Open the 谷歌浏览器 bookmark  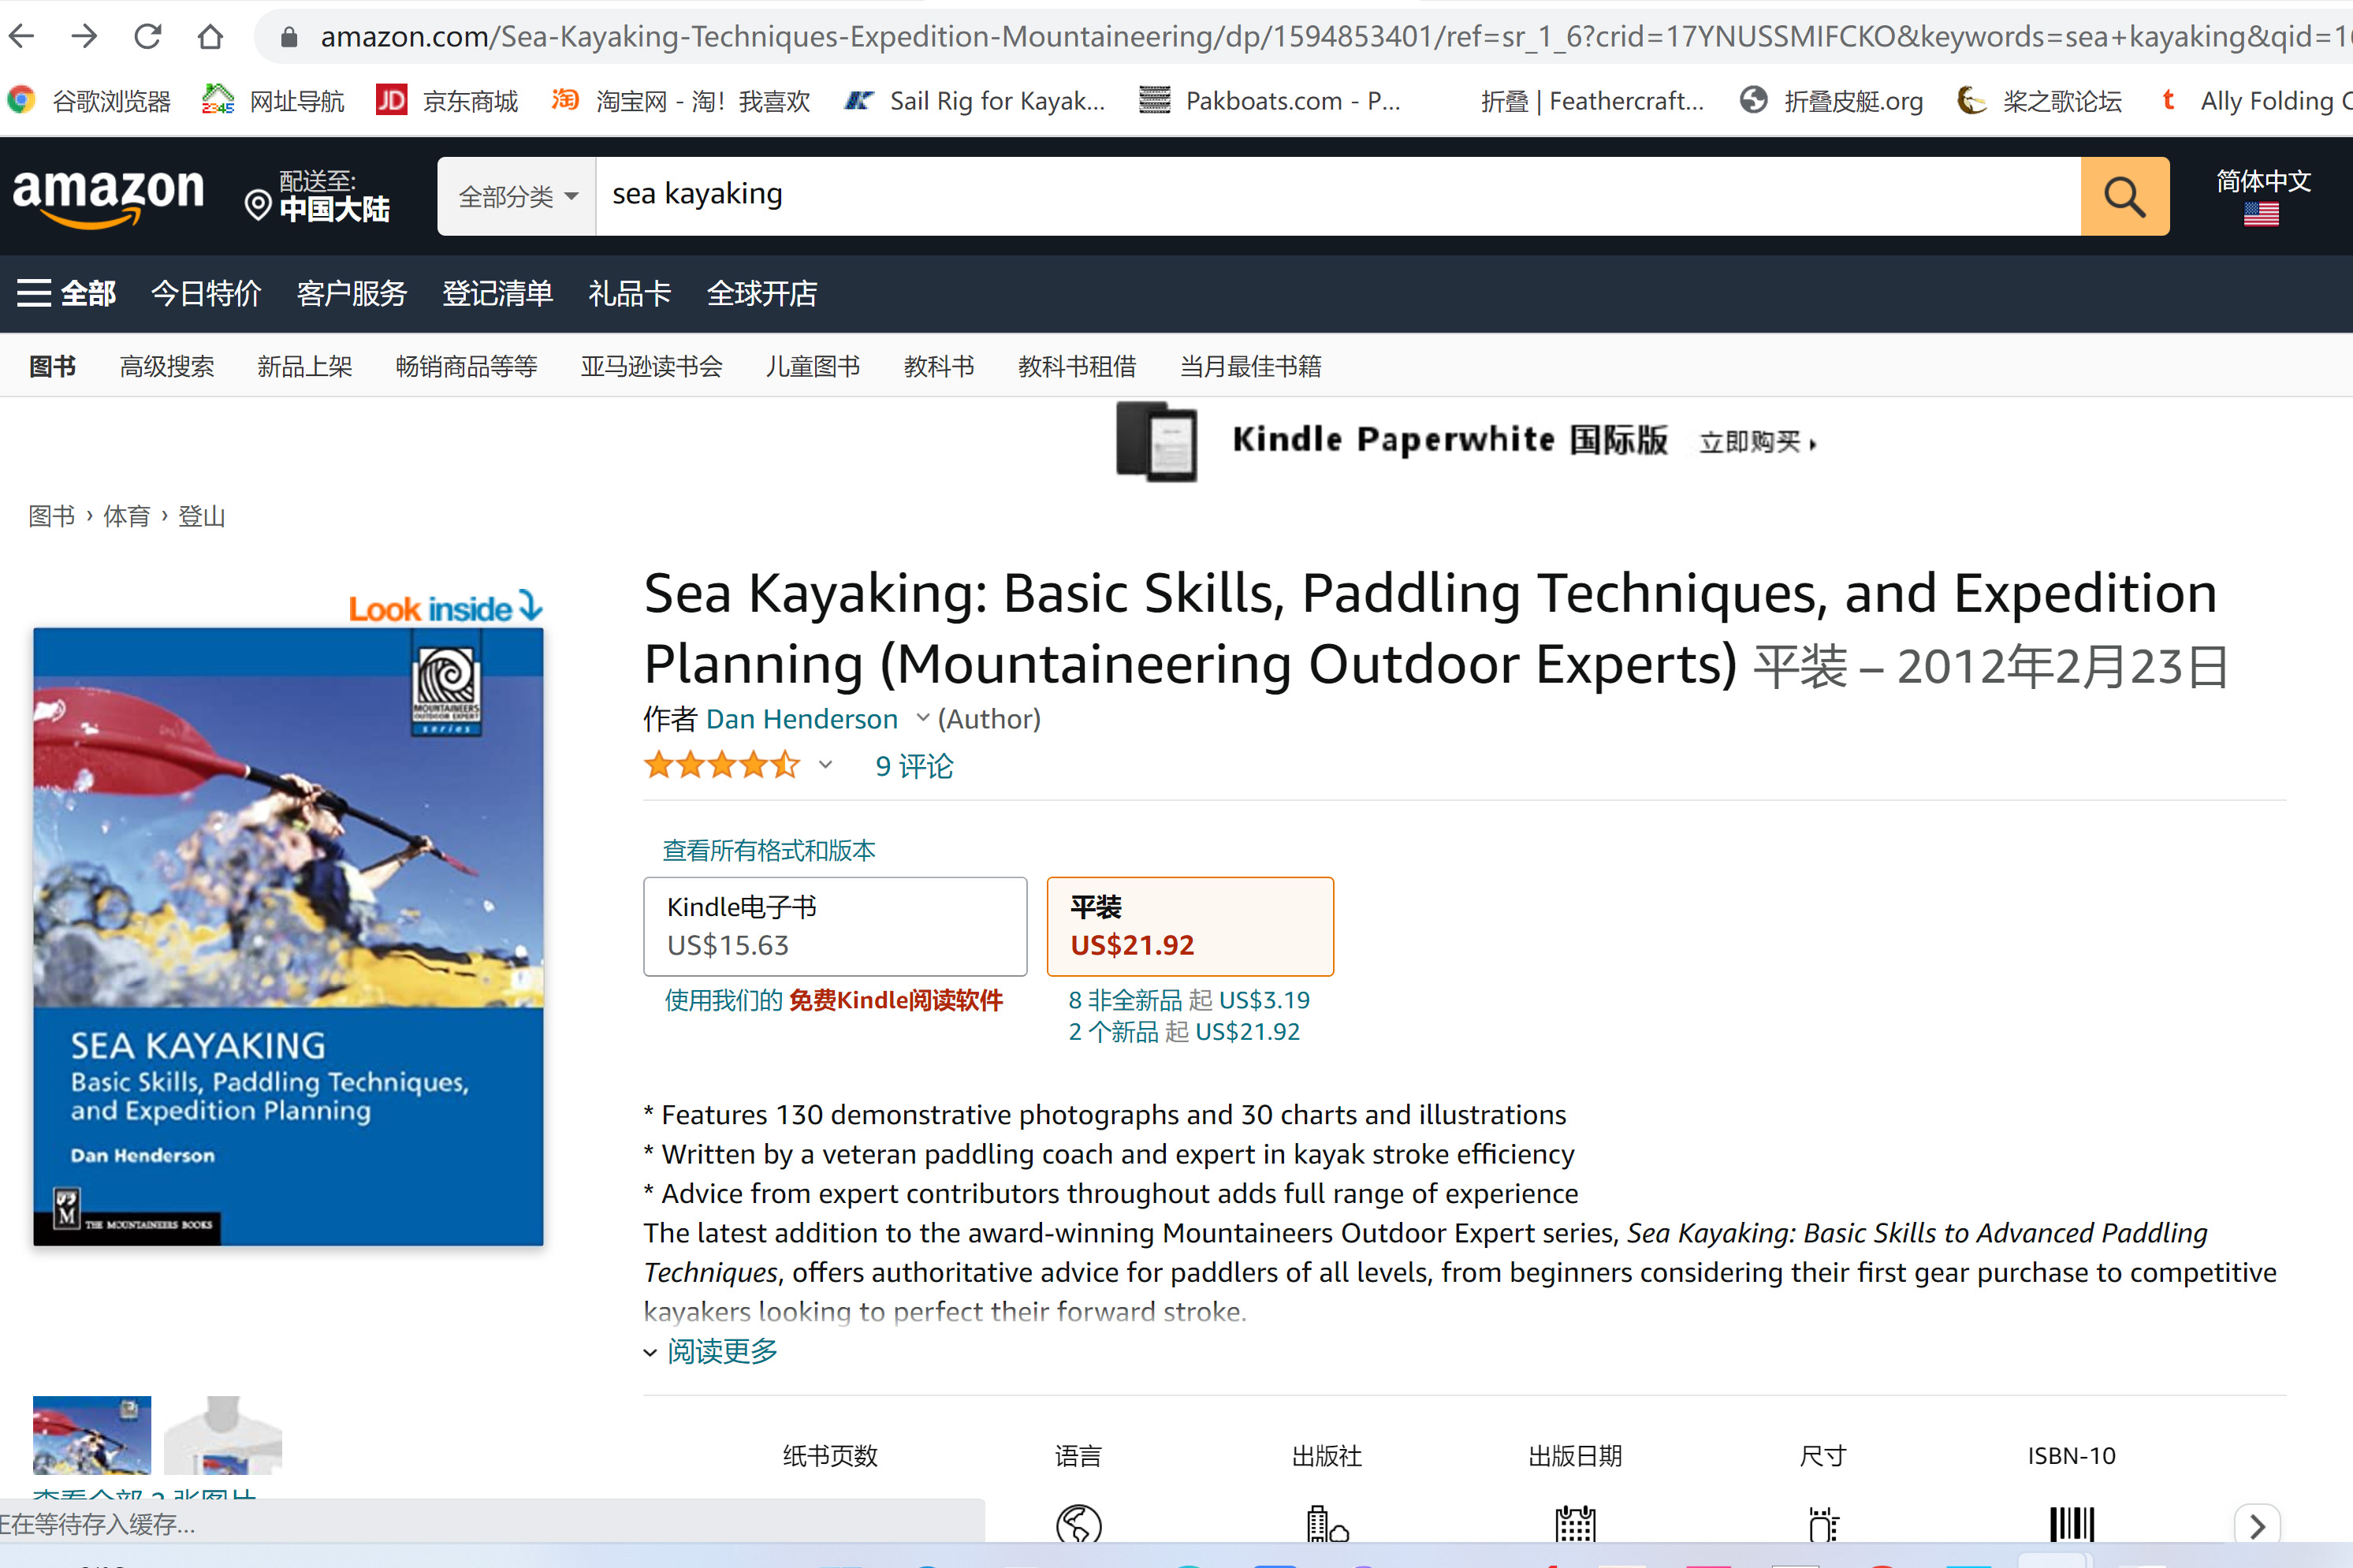tap(88, 101)
